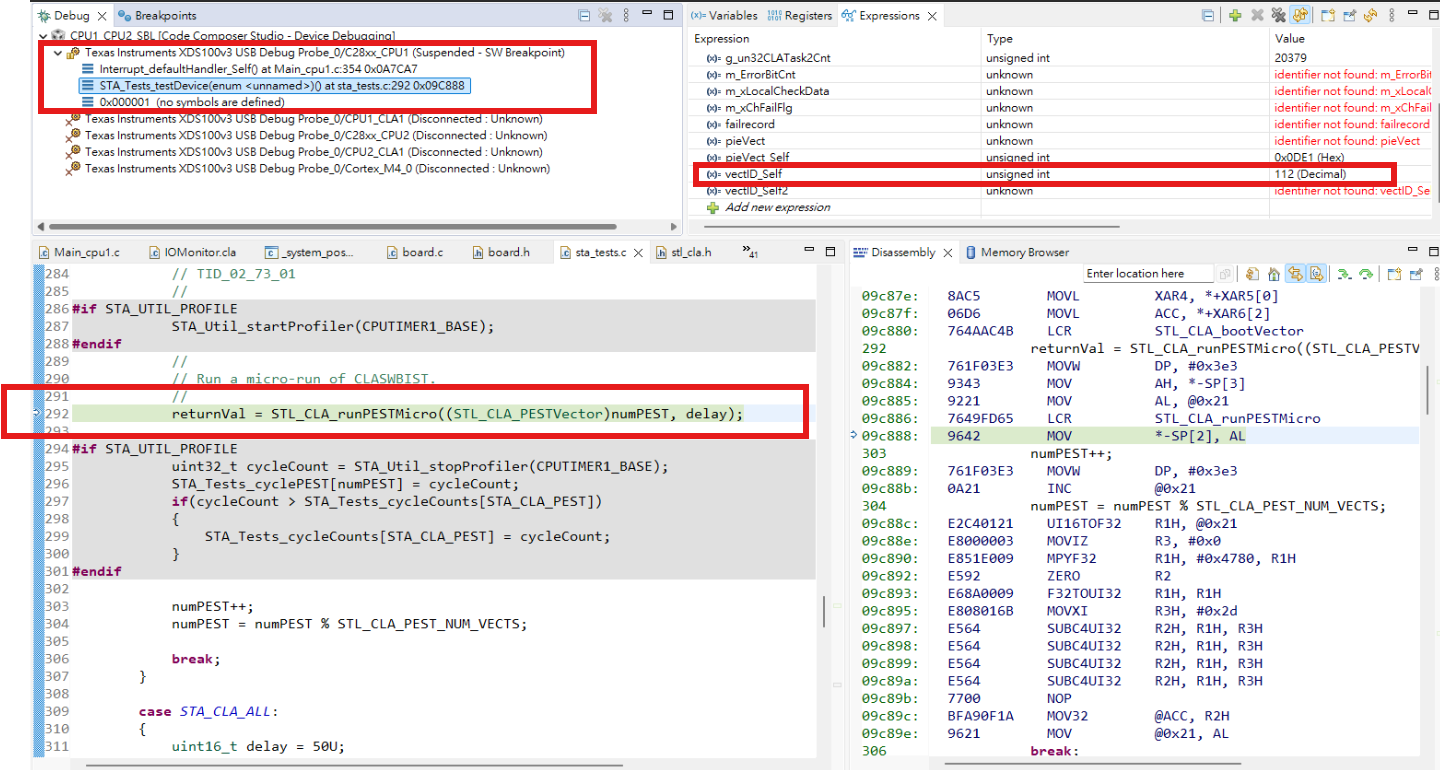Open the IOMonitor.cla editor tab

pos(193,252)
